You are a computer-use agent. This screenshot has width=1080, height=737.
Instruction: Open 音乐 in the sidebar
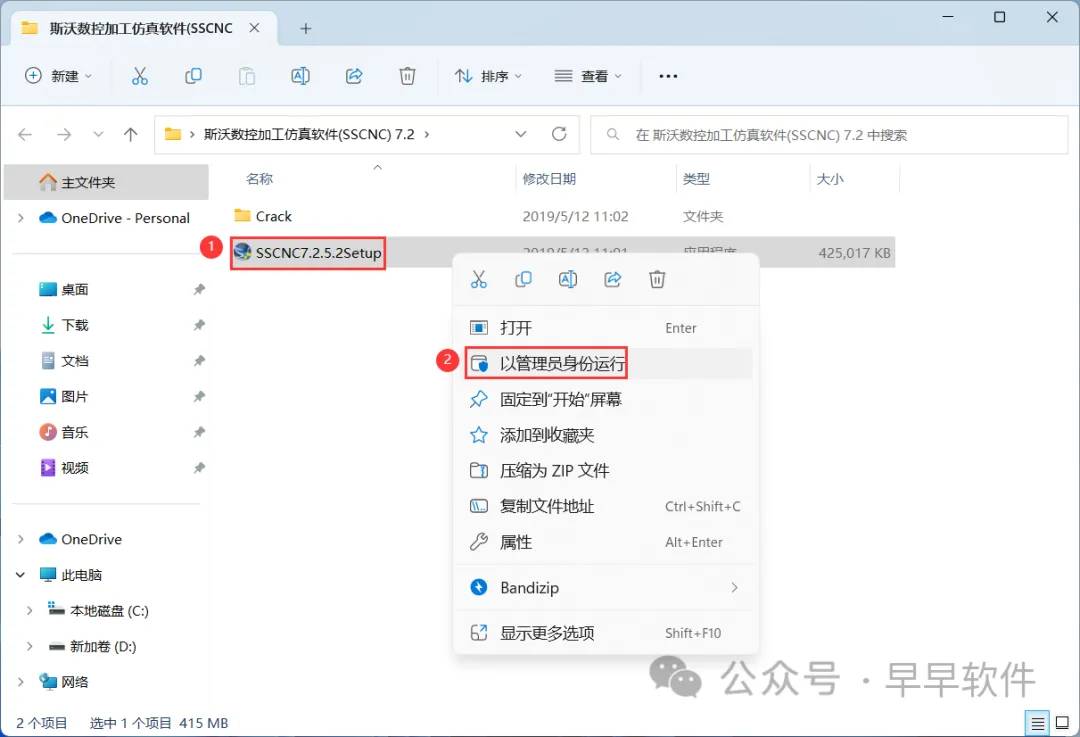74,433
